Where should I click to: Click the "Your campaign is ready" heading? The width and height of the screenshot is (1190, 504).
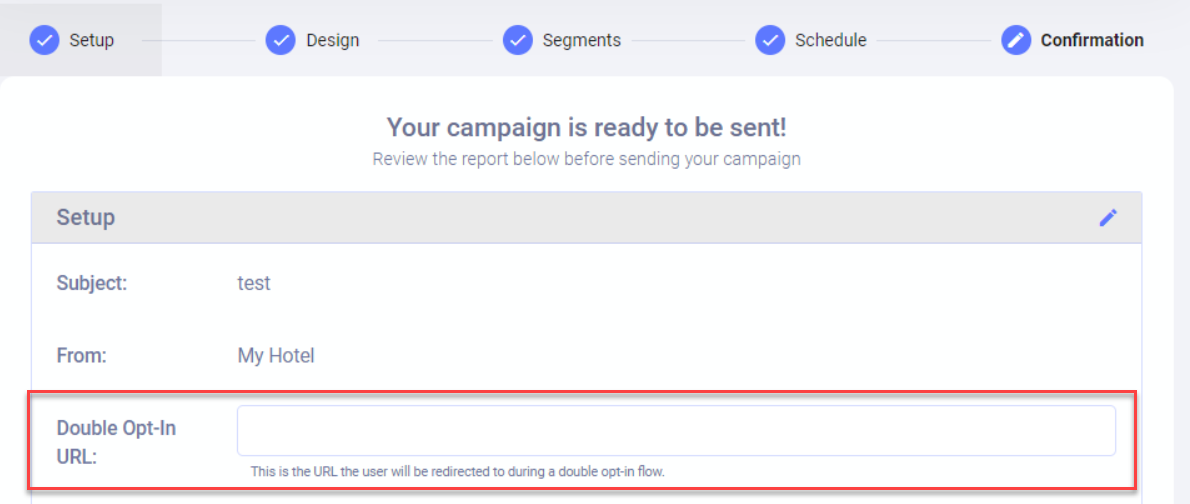[586, 128]
